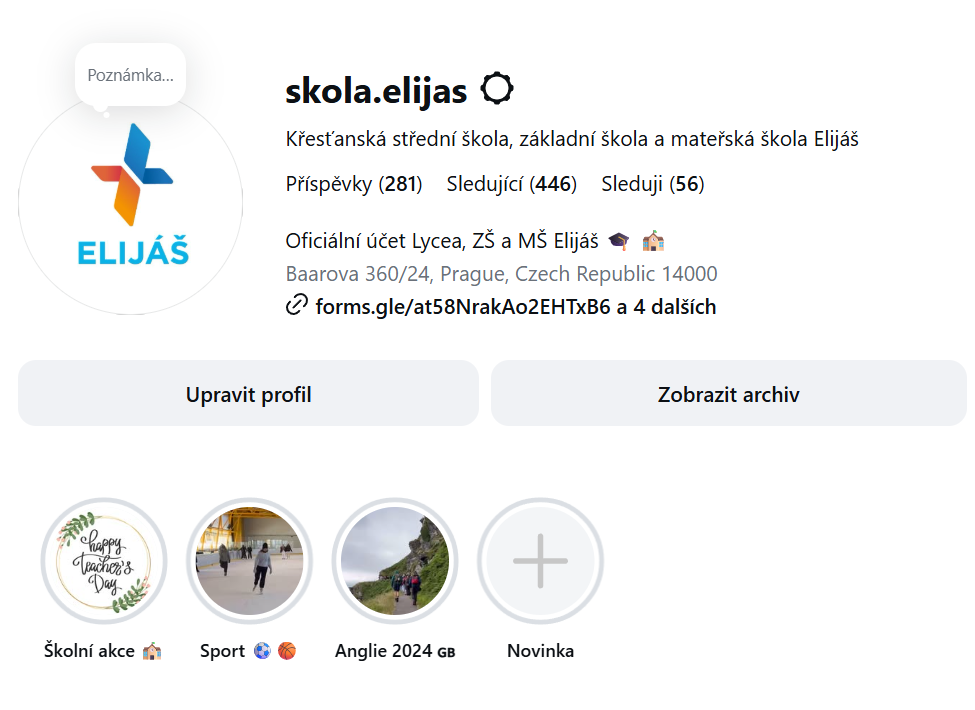The height and width of the screenshot is (710, 975).
Task: View the Sledující (446) followers list
Action: [x=512, y=184]
